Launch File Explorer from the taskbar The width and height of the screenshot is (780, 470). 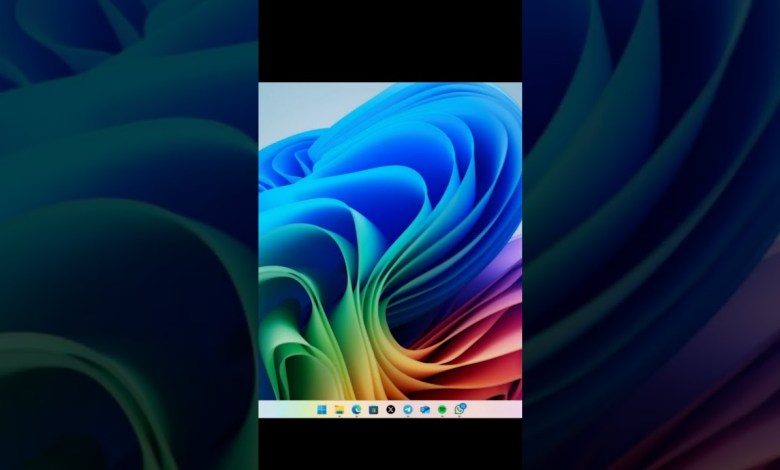339,409
